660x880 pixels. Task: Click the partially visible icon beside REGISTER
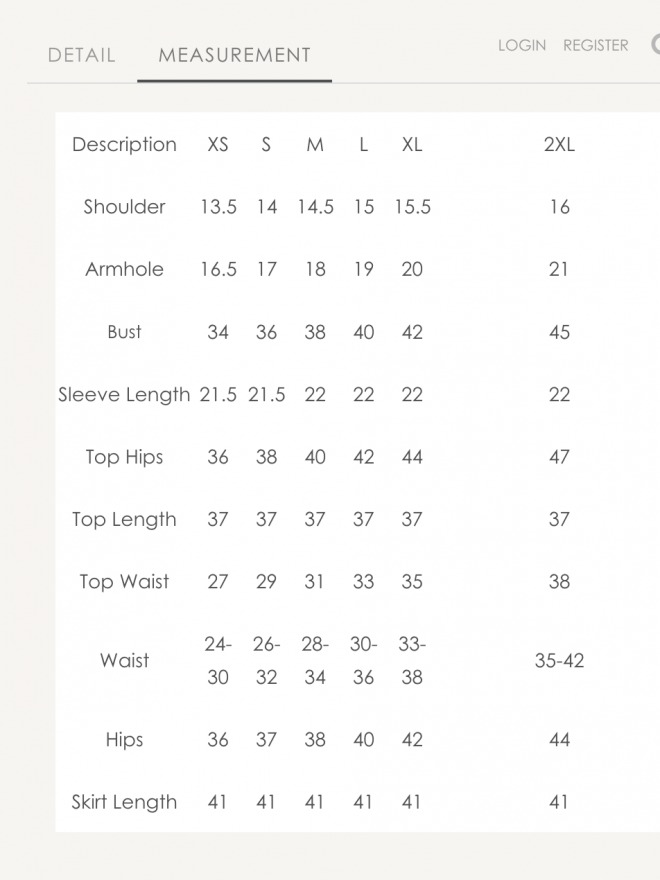[x=655, y=45]
